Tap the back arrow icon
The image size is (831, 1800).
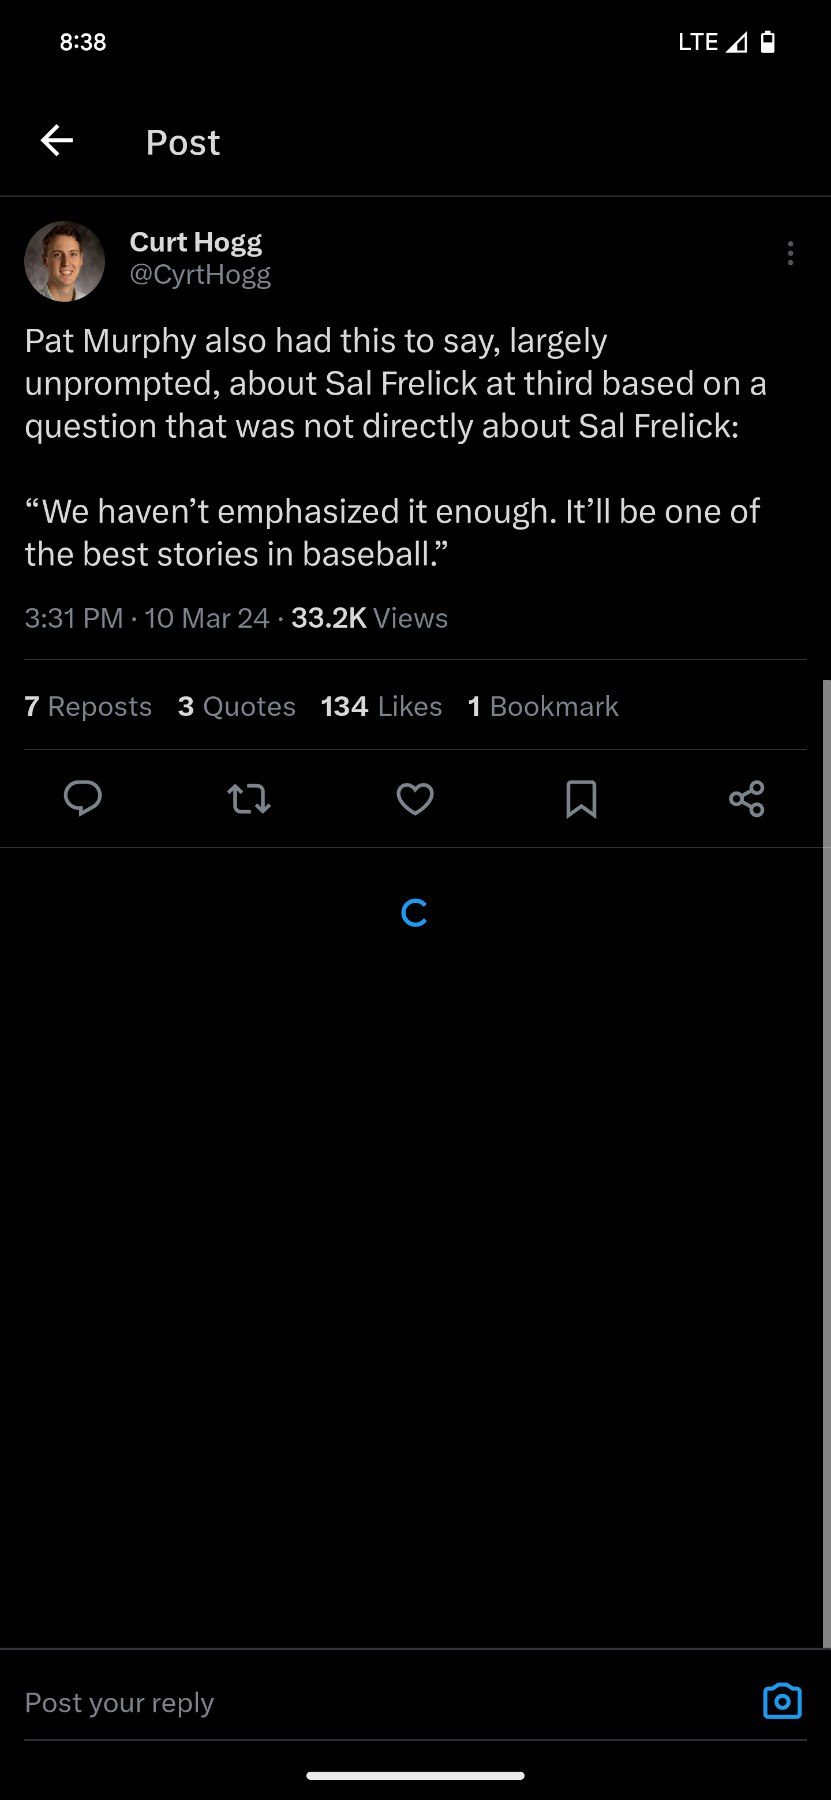(57, 141)
